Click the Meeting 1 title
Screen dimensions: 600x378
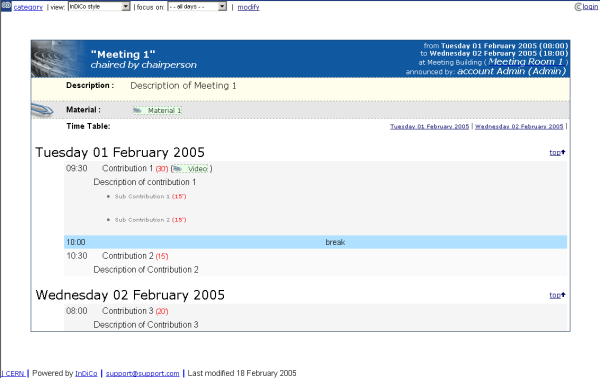(x=123, y=54)
